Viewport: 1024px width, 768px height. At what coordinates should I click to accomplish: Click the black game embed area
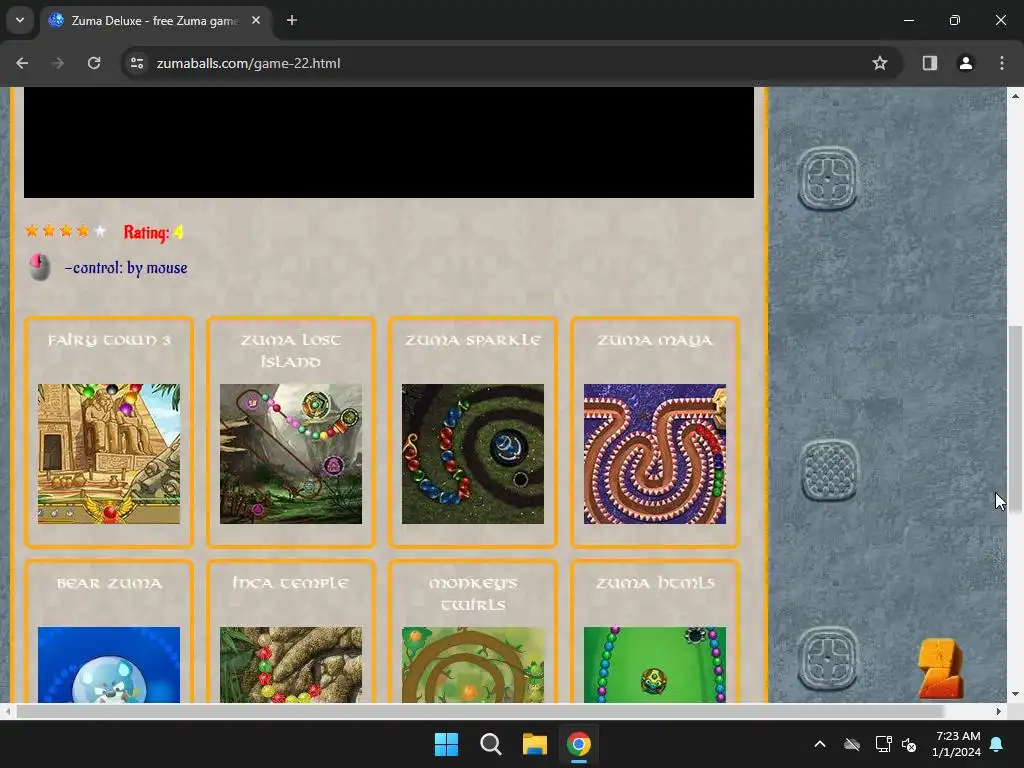[389, 142]
